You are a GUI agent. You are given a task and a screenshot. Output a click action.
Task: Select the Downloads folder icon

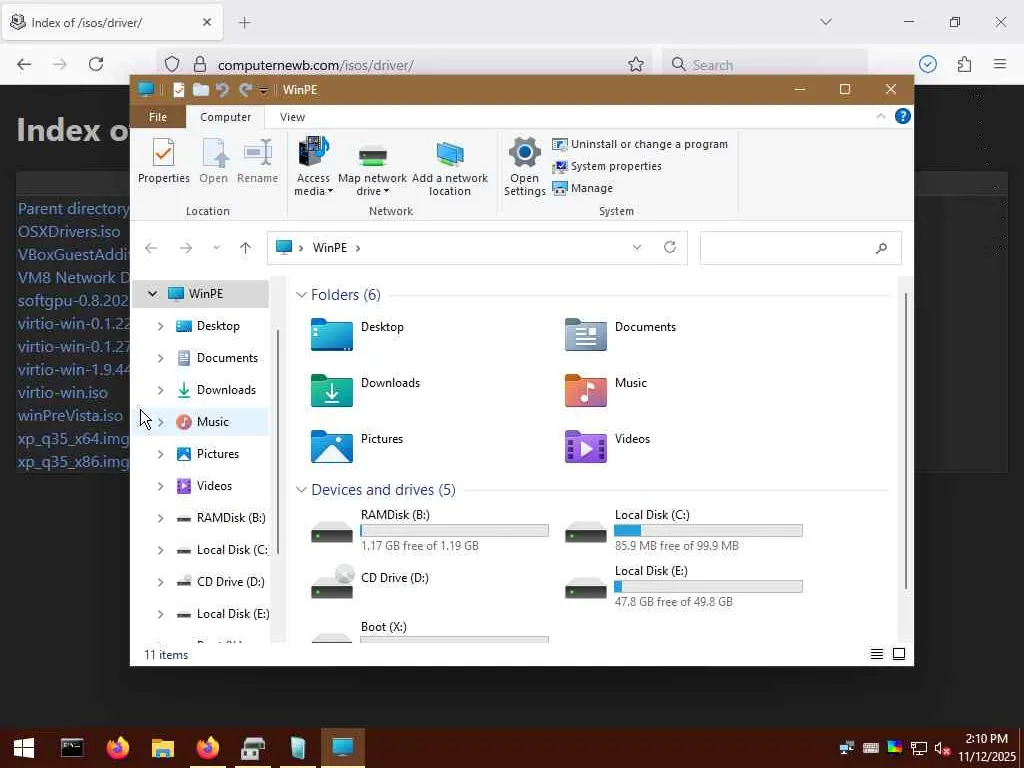332,391
